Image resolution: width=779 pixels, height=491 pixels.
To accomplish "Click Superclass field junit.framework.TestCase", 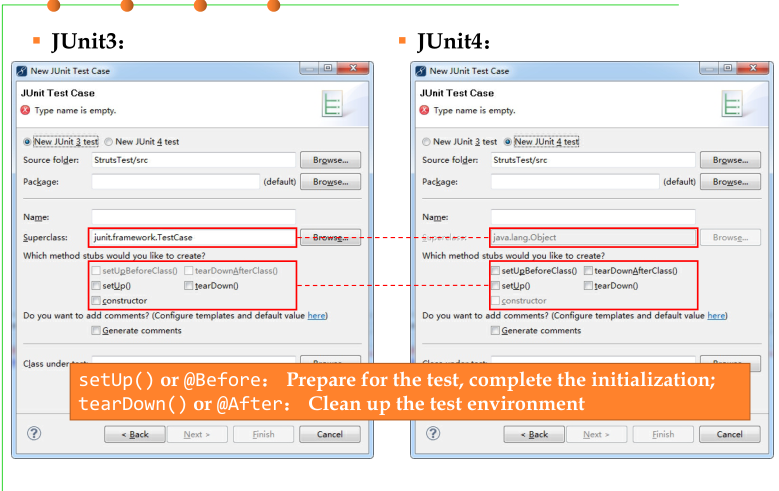I will [193, 238].
